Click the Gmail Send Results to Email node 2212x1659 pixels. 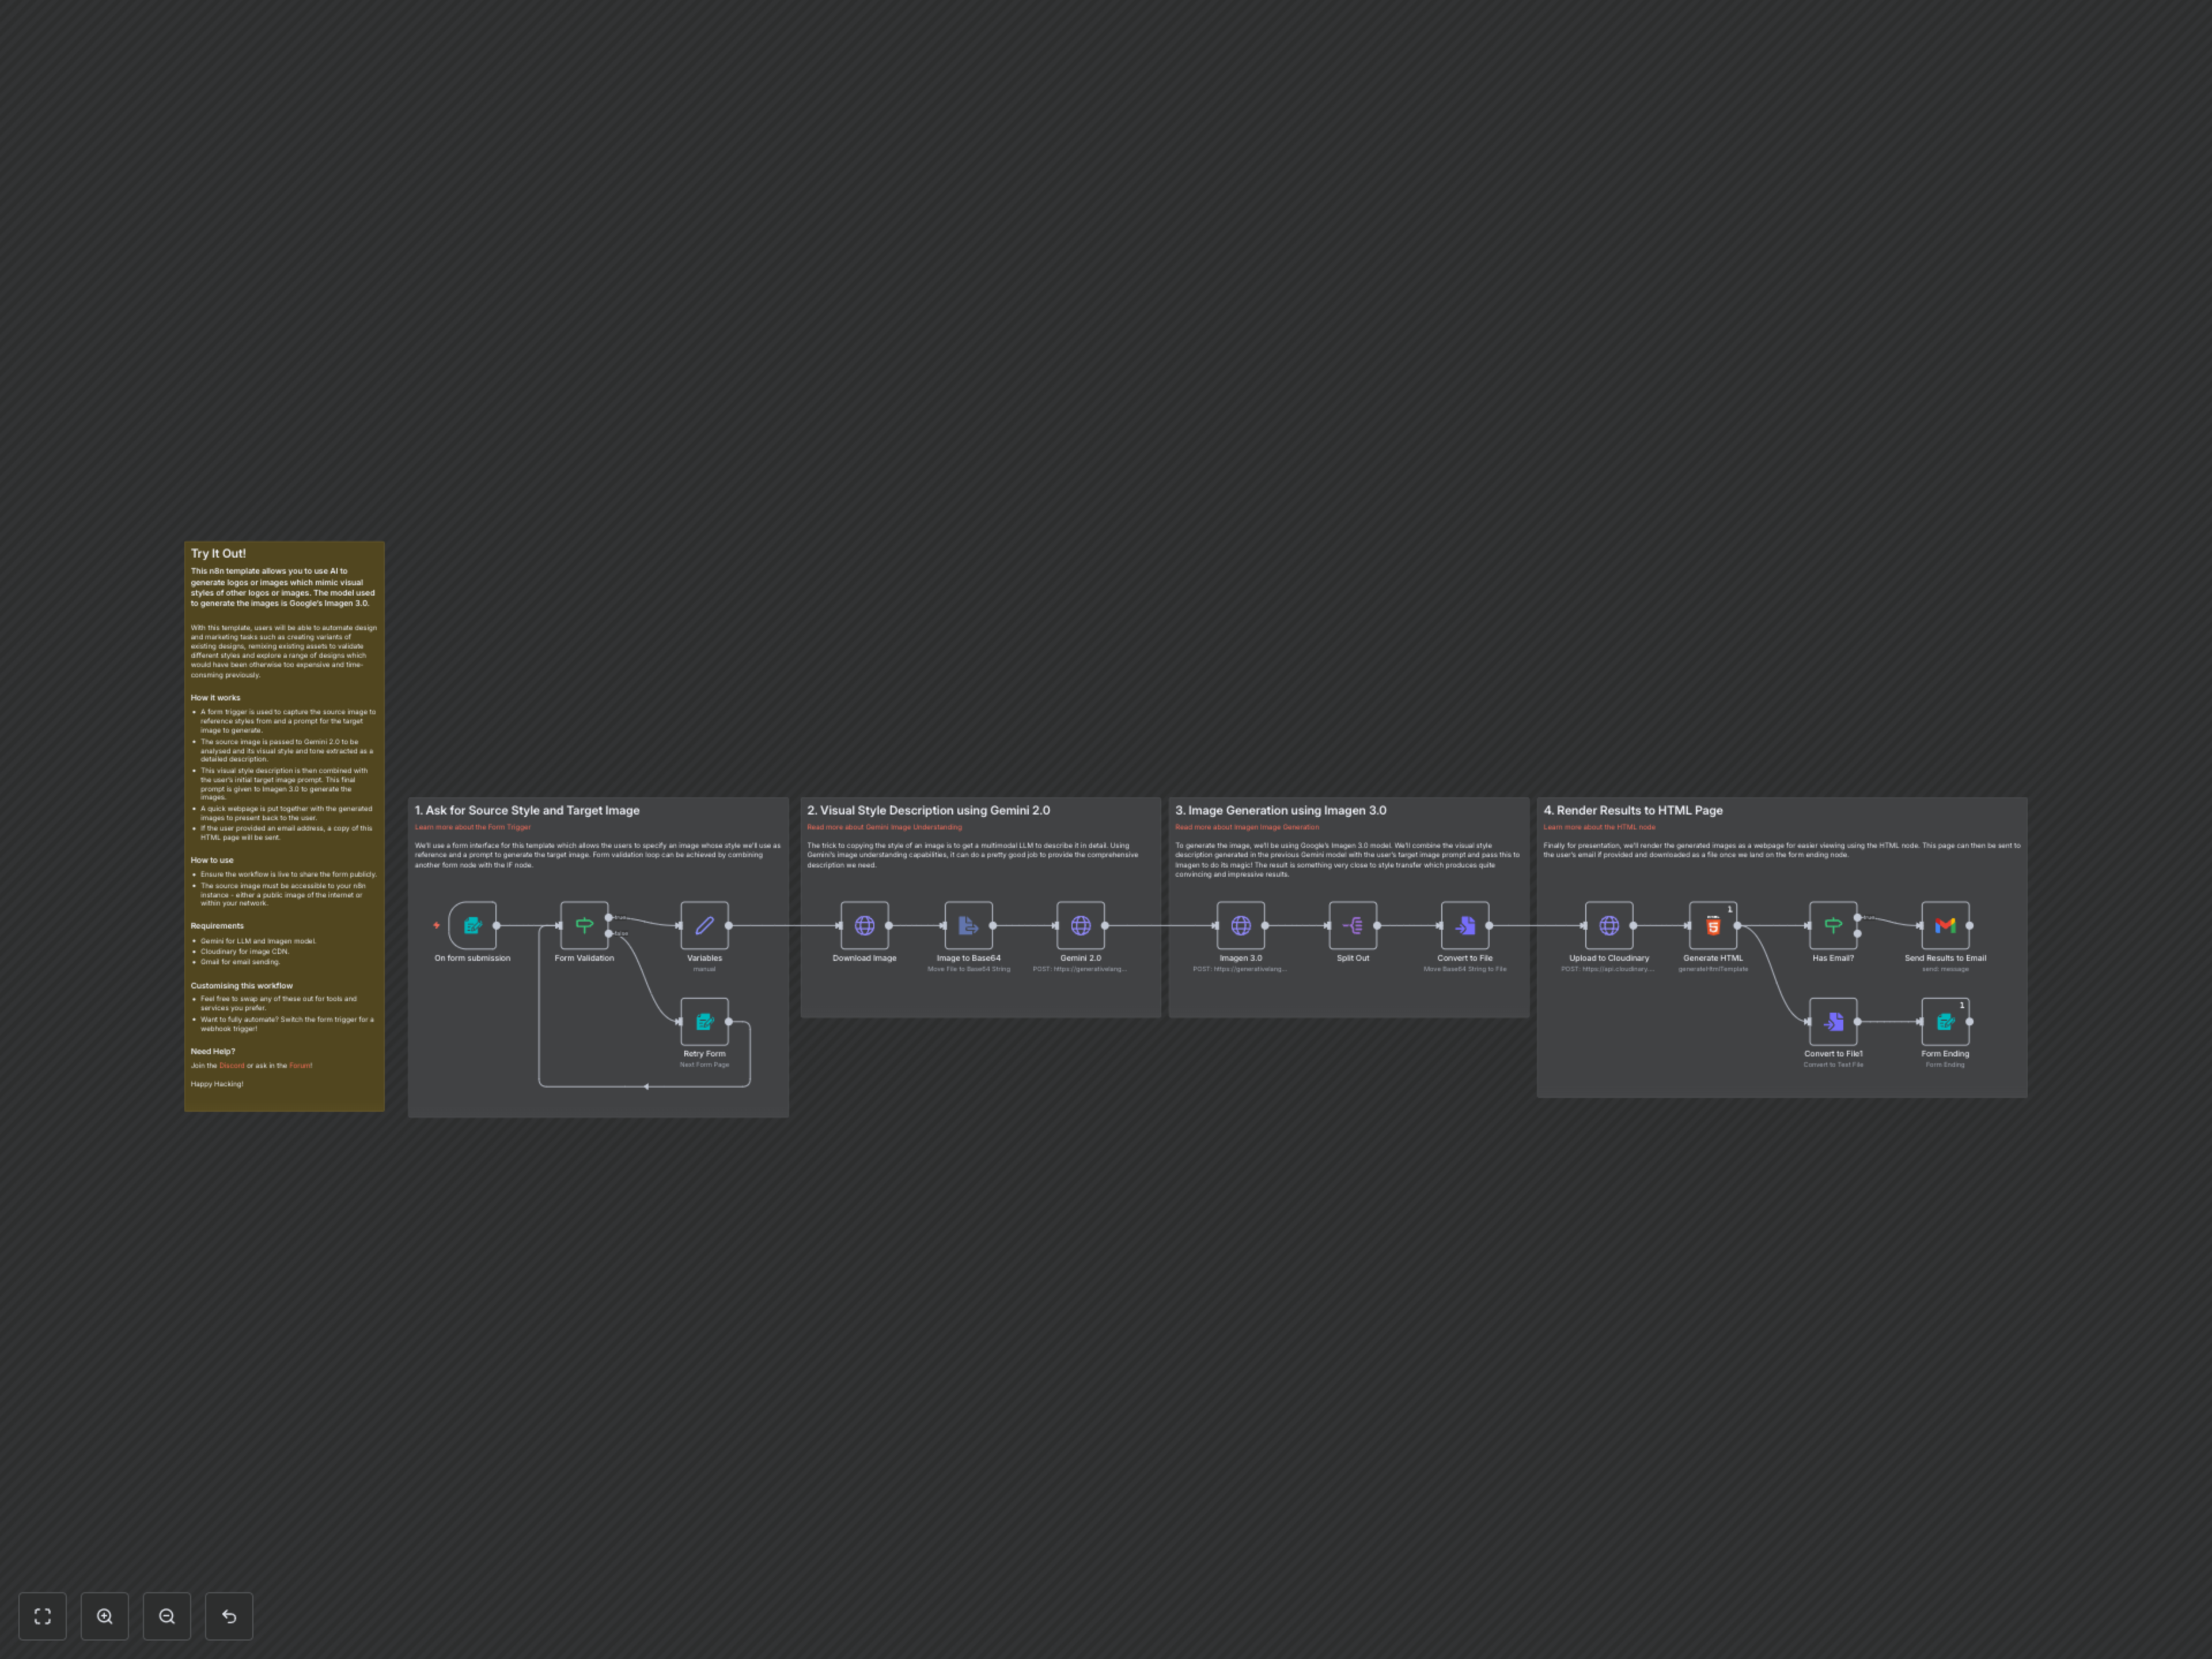[x=1944, y=925]
